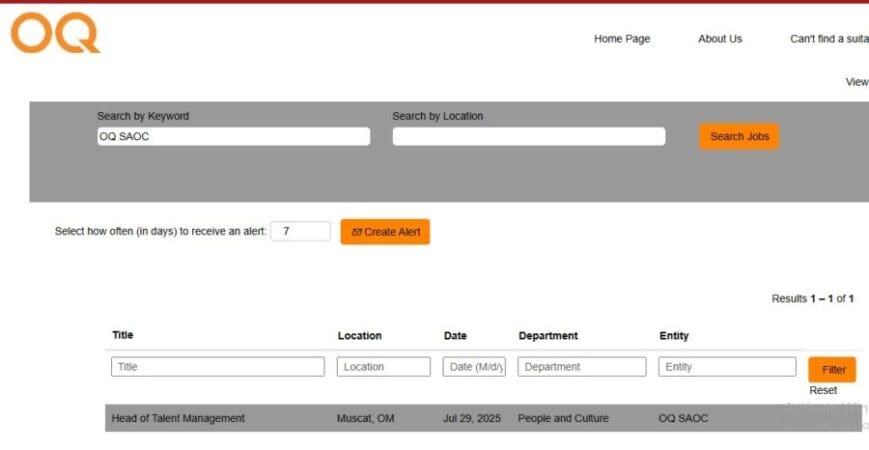Select the "Muscat, OM" location cell
Image resolution: width=869 pixels, height=450 pixels.
pos(366,418)
